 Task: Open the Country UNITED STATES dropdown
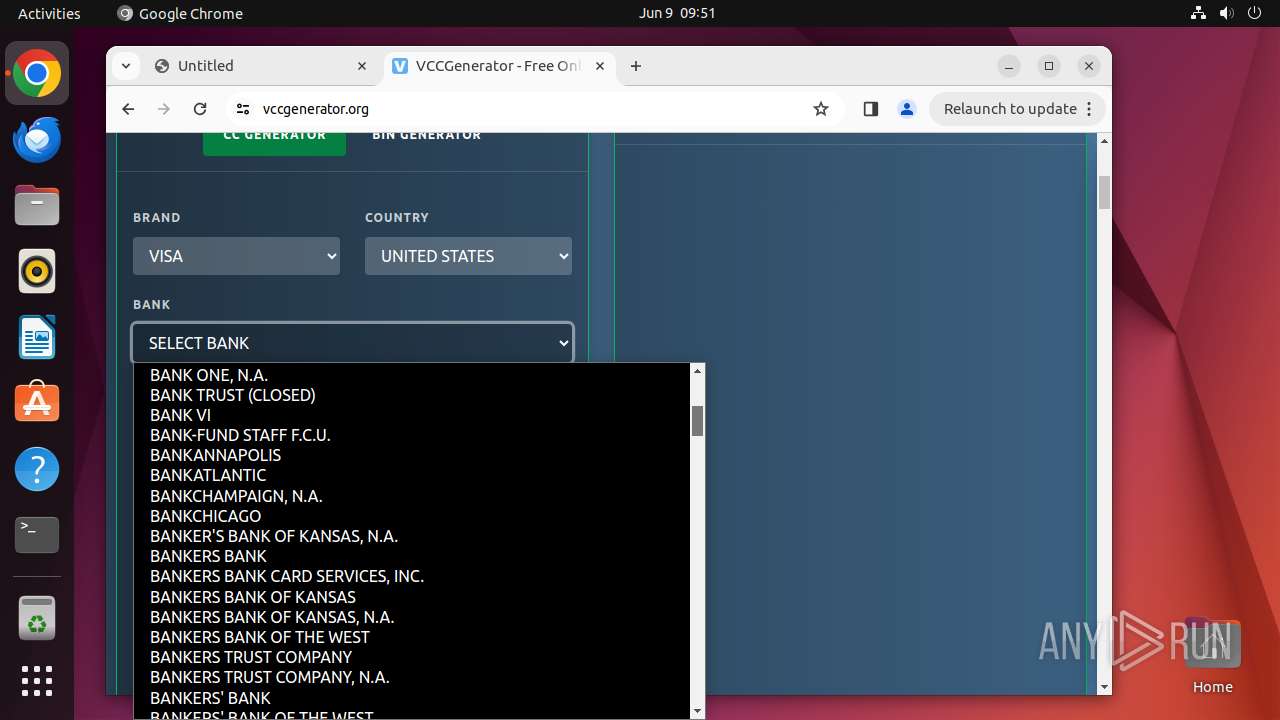(x=468, y=256)
